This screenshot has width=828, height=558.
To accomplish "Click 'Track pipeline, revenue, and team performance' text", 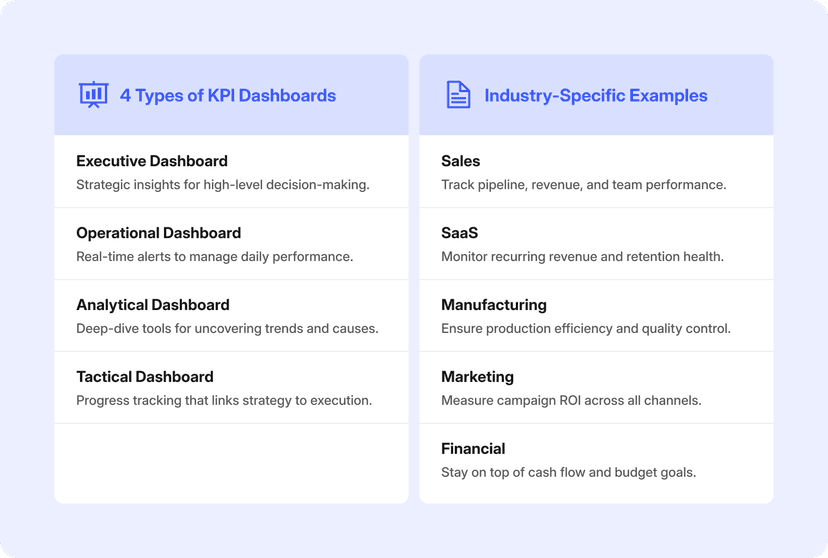I will 583,185.
